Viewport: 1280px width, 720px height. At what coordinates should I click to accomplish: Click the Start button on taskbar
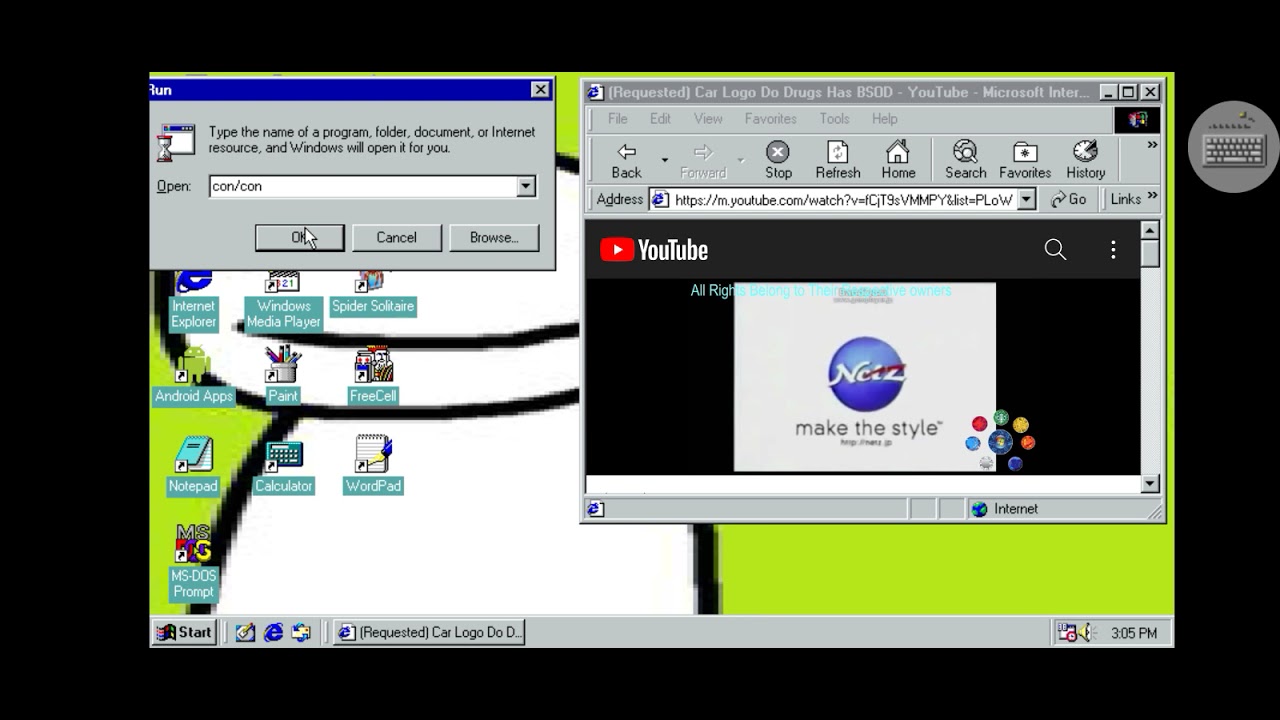click(185, 632)
